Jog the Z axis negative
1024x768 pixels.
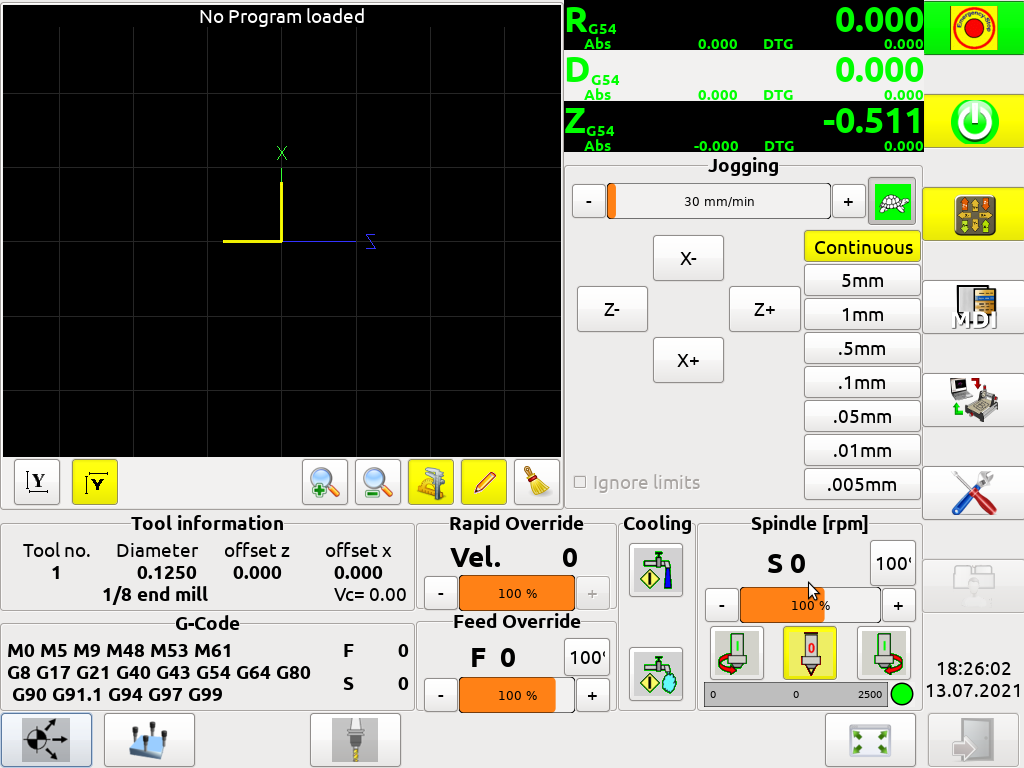tap(611, 309)
